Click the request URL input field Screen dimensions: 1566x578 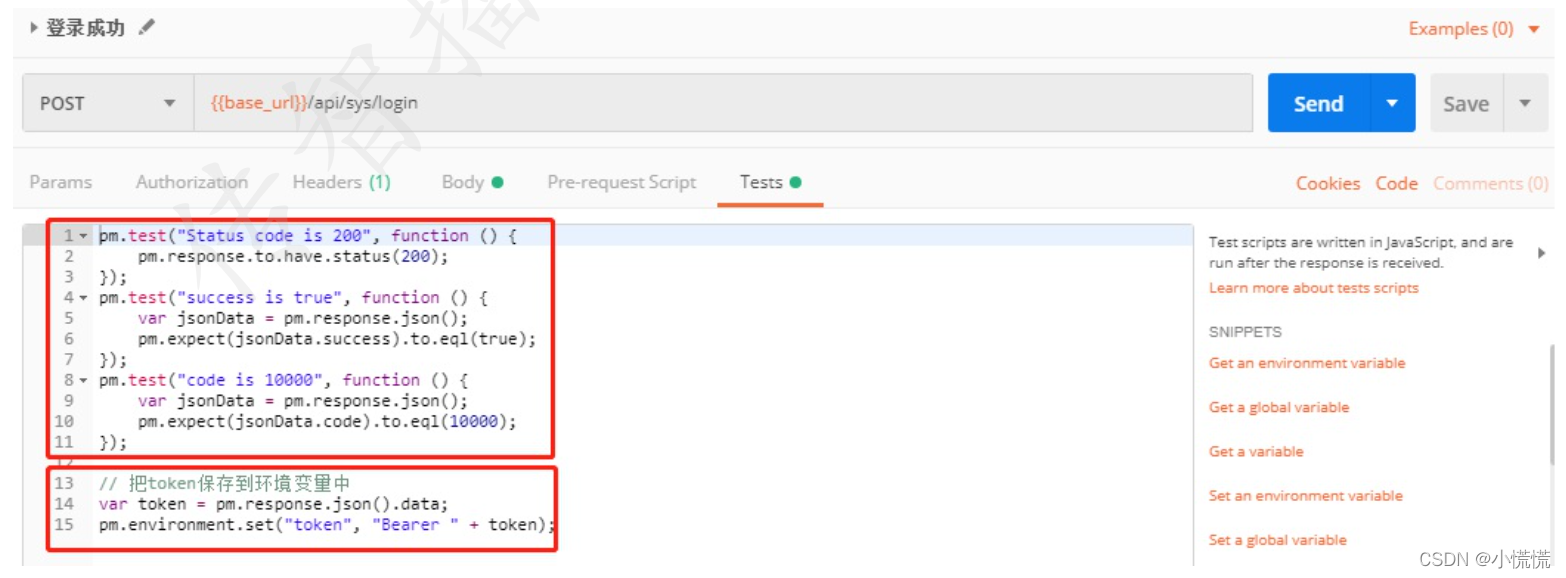[x=722, y=103]
